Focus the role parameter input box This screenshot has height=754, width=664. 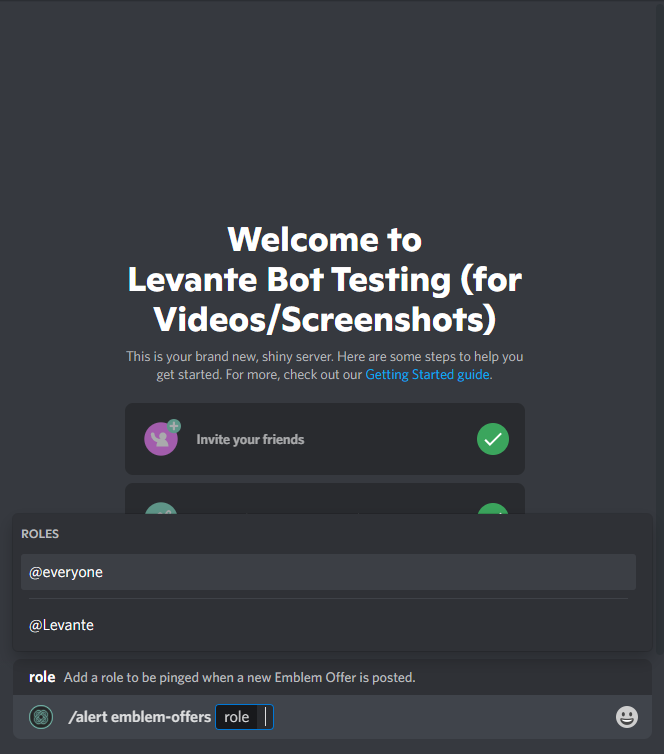(x=244, y=717)
